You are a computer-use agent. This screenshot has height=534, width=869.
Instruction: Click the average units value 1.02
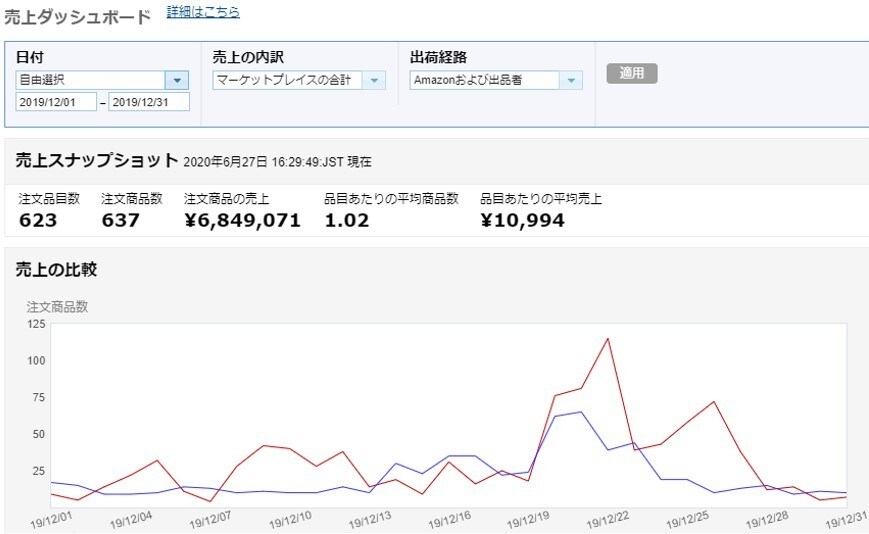pyautogui.click(x=346, y=220)
